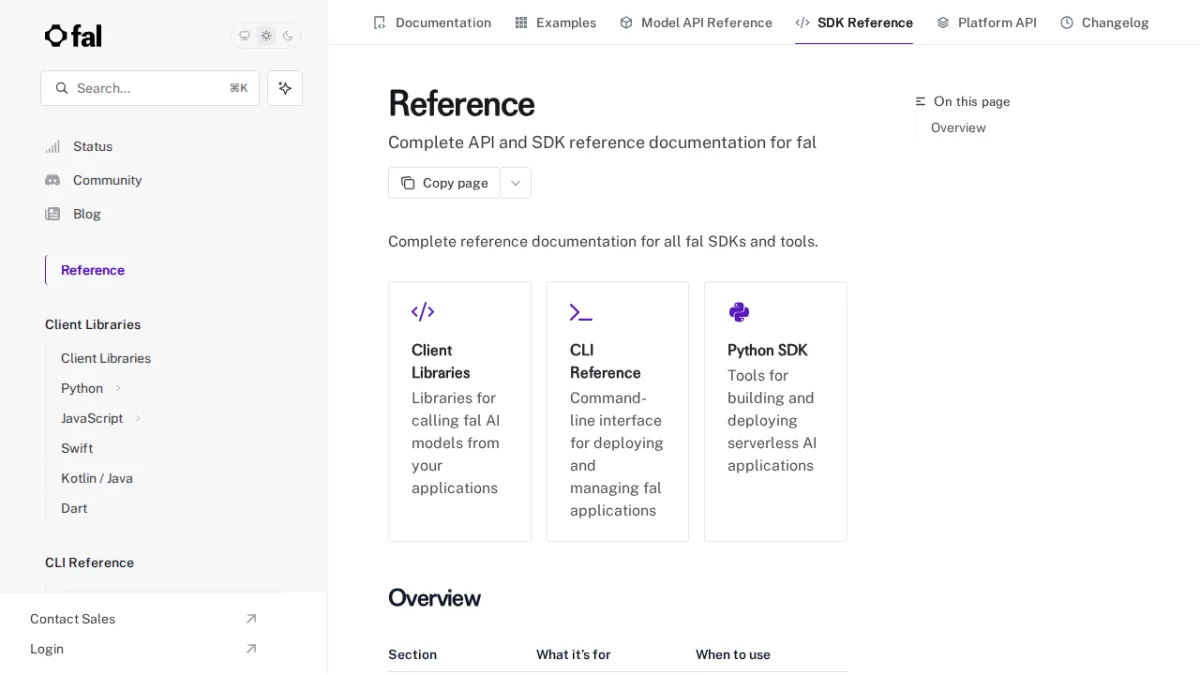
Task: Open the CLI Reference card
Action: click(617, 412)
